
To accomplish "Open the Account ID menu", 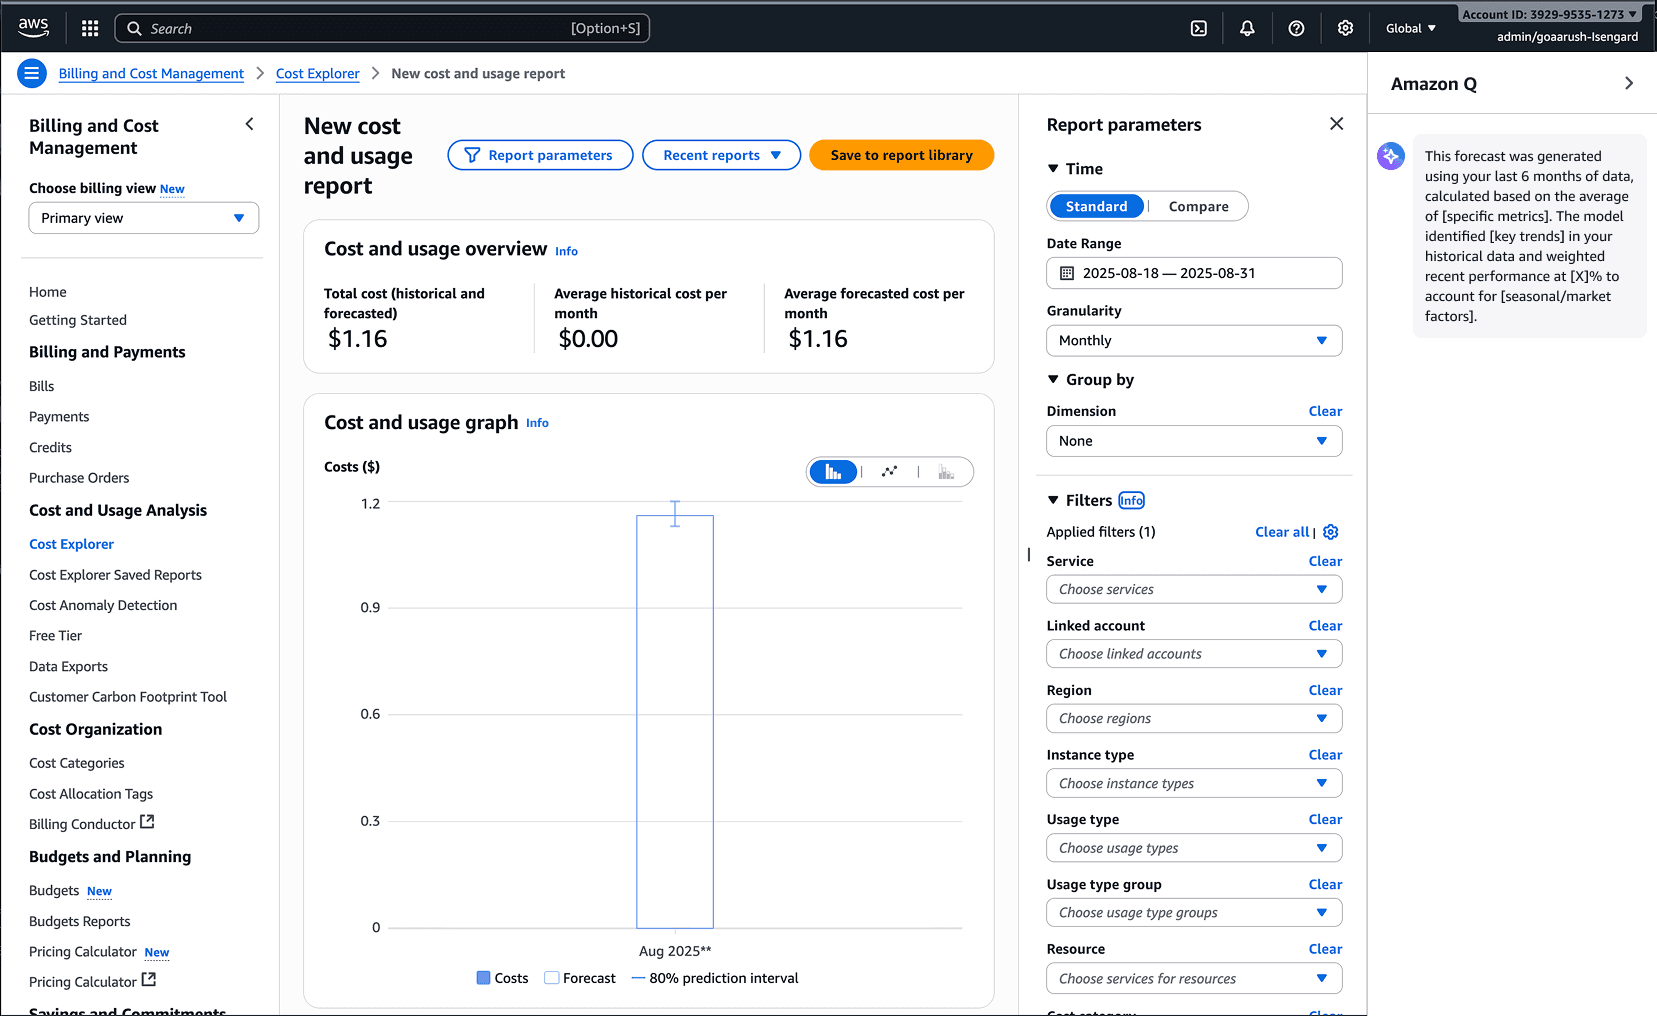I will click(1549, 15).
